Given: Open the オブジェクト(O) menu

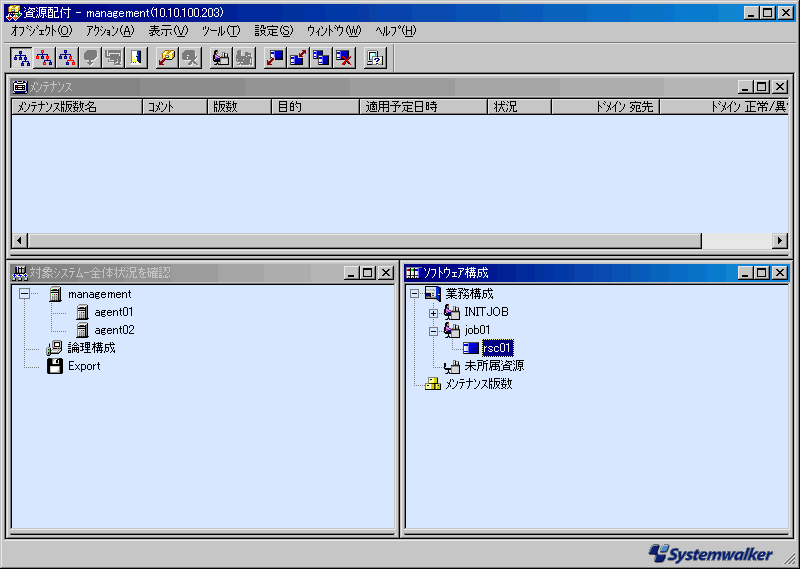Looking at the screenshot, I should click(x=41, y=31).
